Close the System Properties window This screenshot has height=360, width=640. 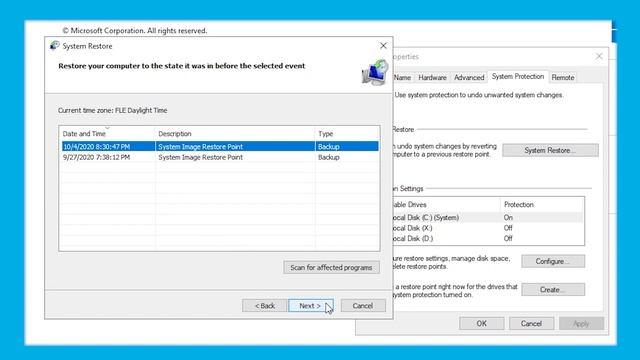click(x=599, y=56)
